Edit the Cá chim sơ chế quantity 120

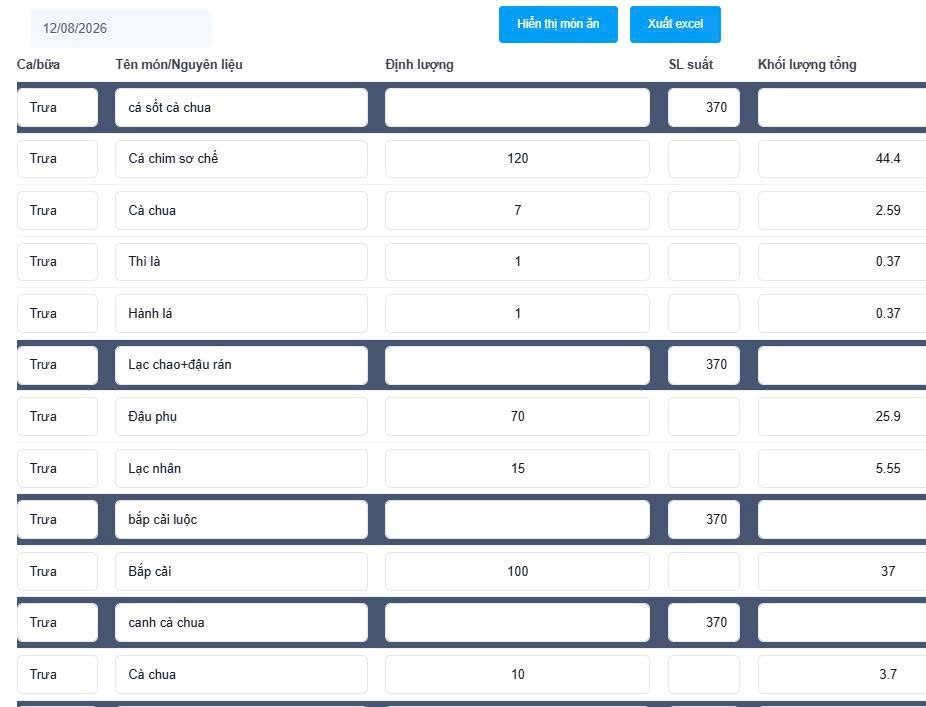(517, 158)
